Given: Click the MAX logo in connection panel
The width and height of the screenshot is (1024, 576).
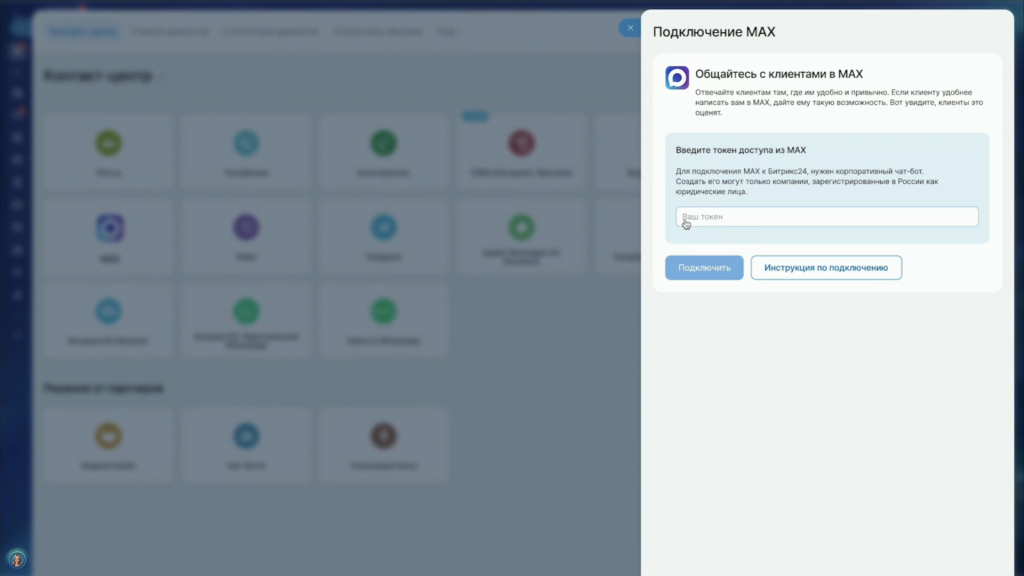Looking at the screenshot, I should pyautogui.click(x=677, y=78).
